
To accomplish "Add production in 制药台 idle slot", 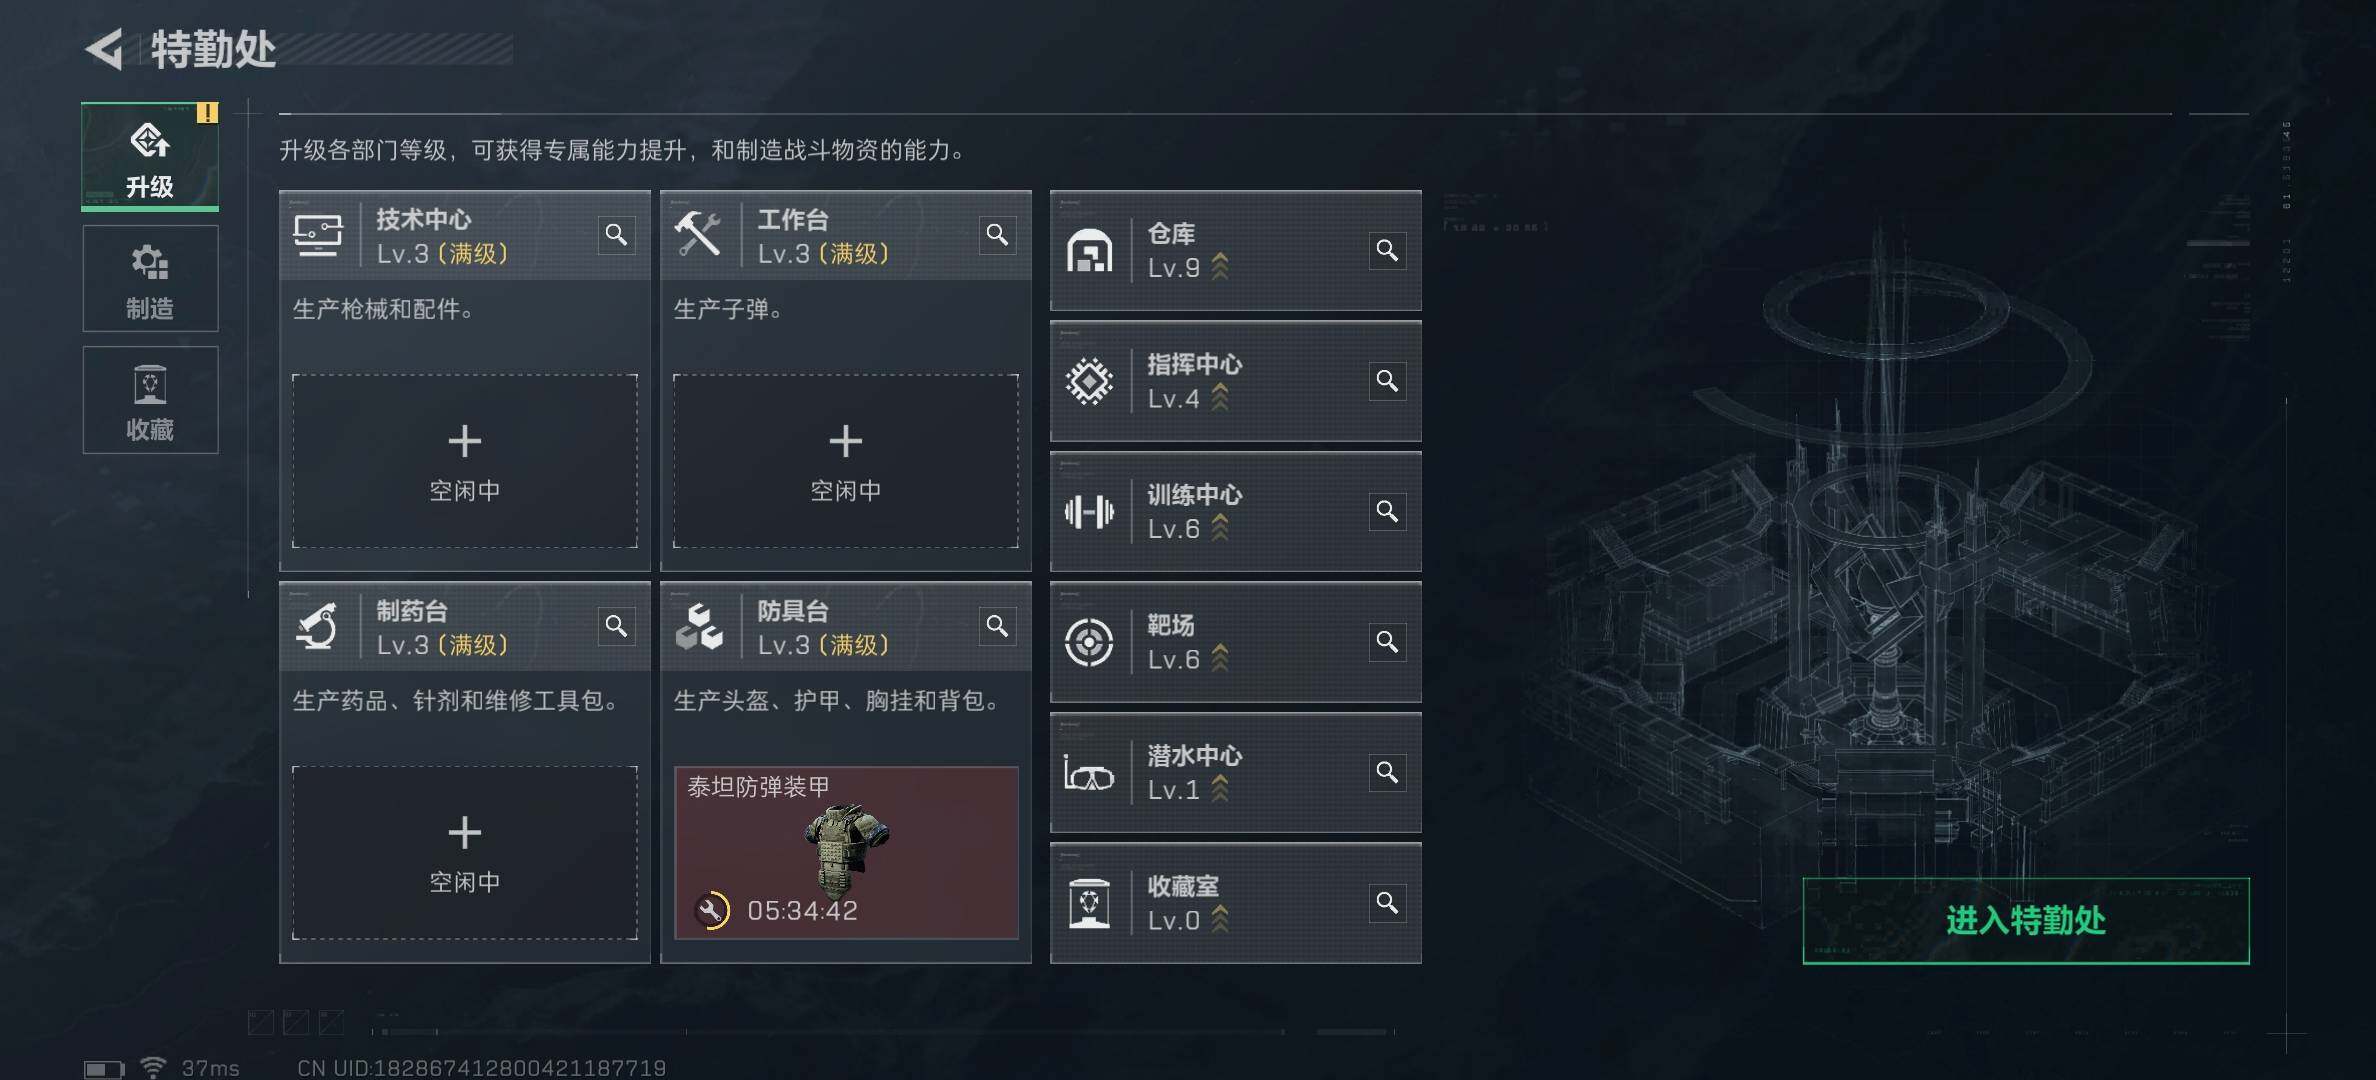I will (x=465, y=853).
